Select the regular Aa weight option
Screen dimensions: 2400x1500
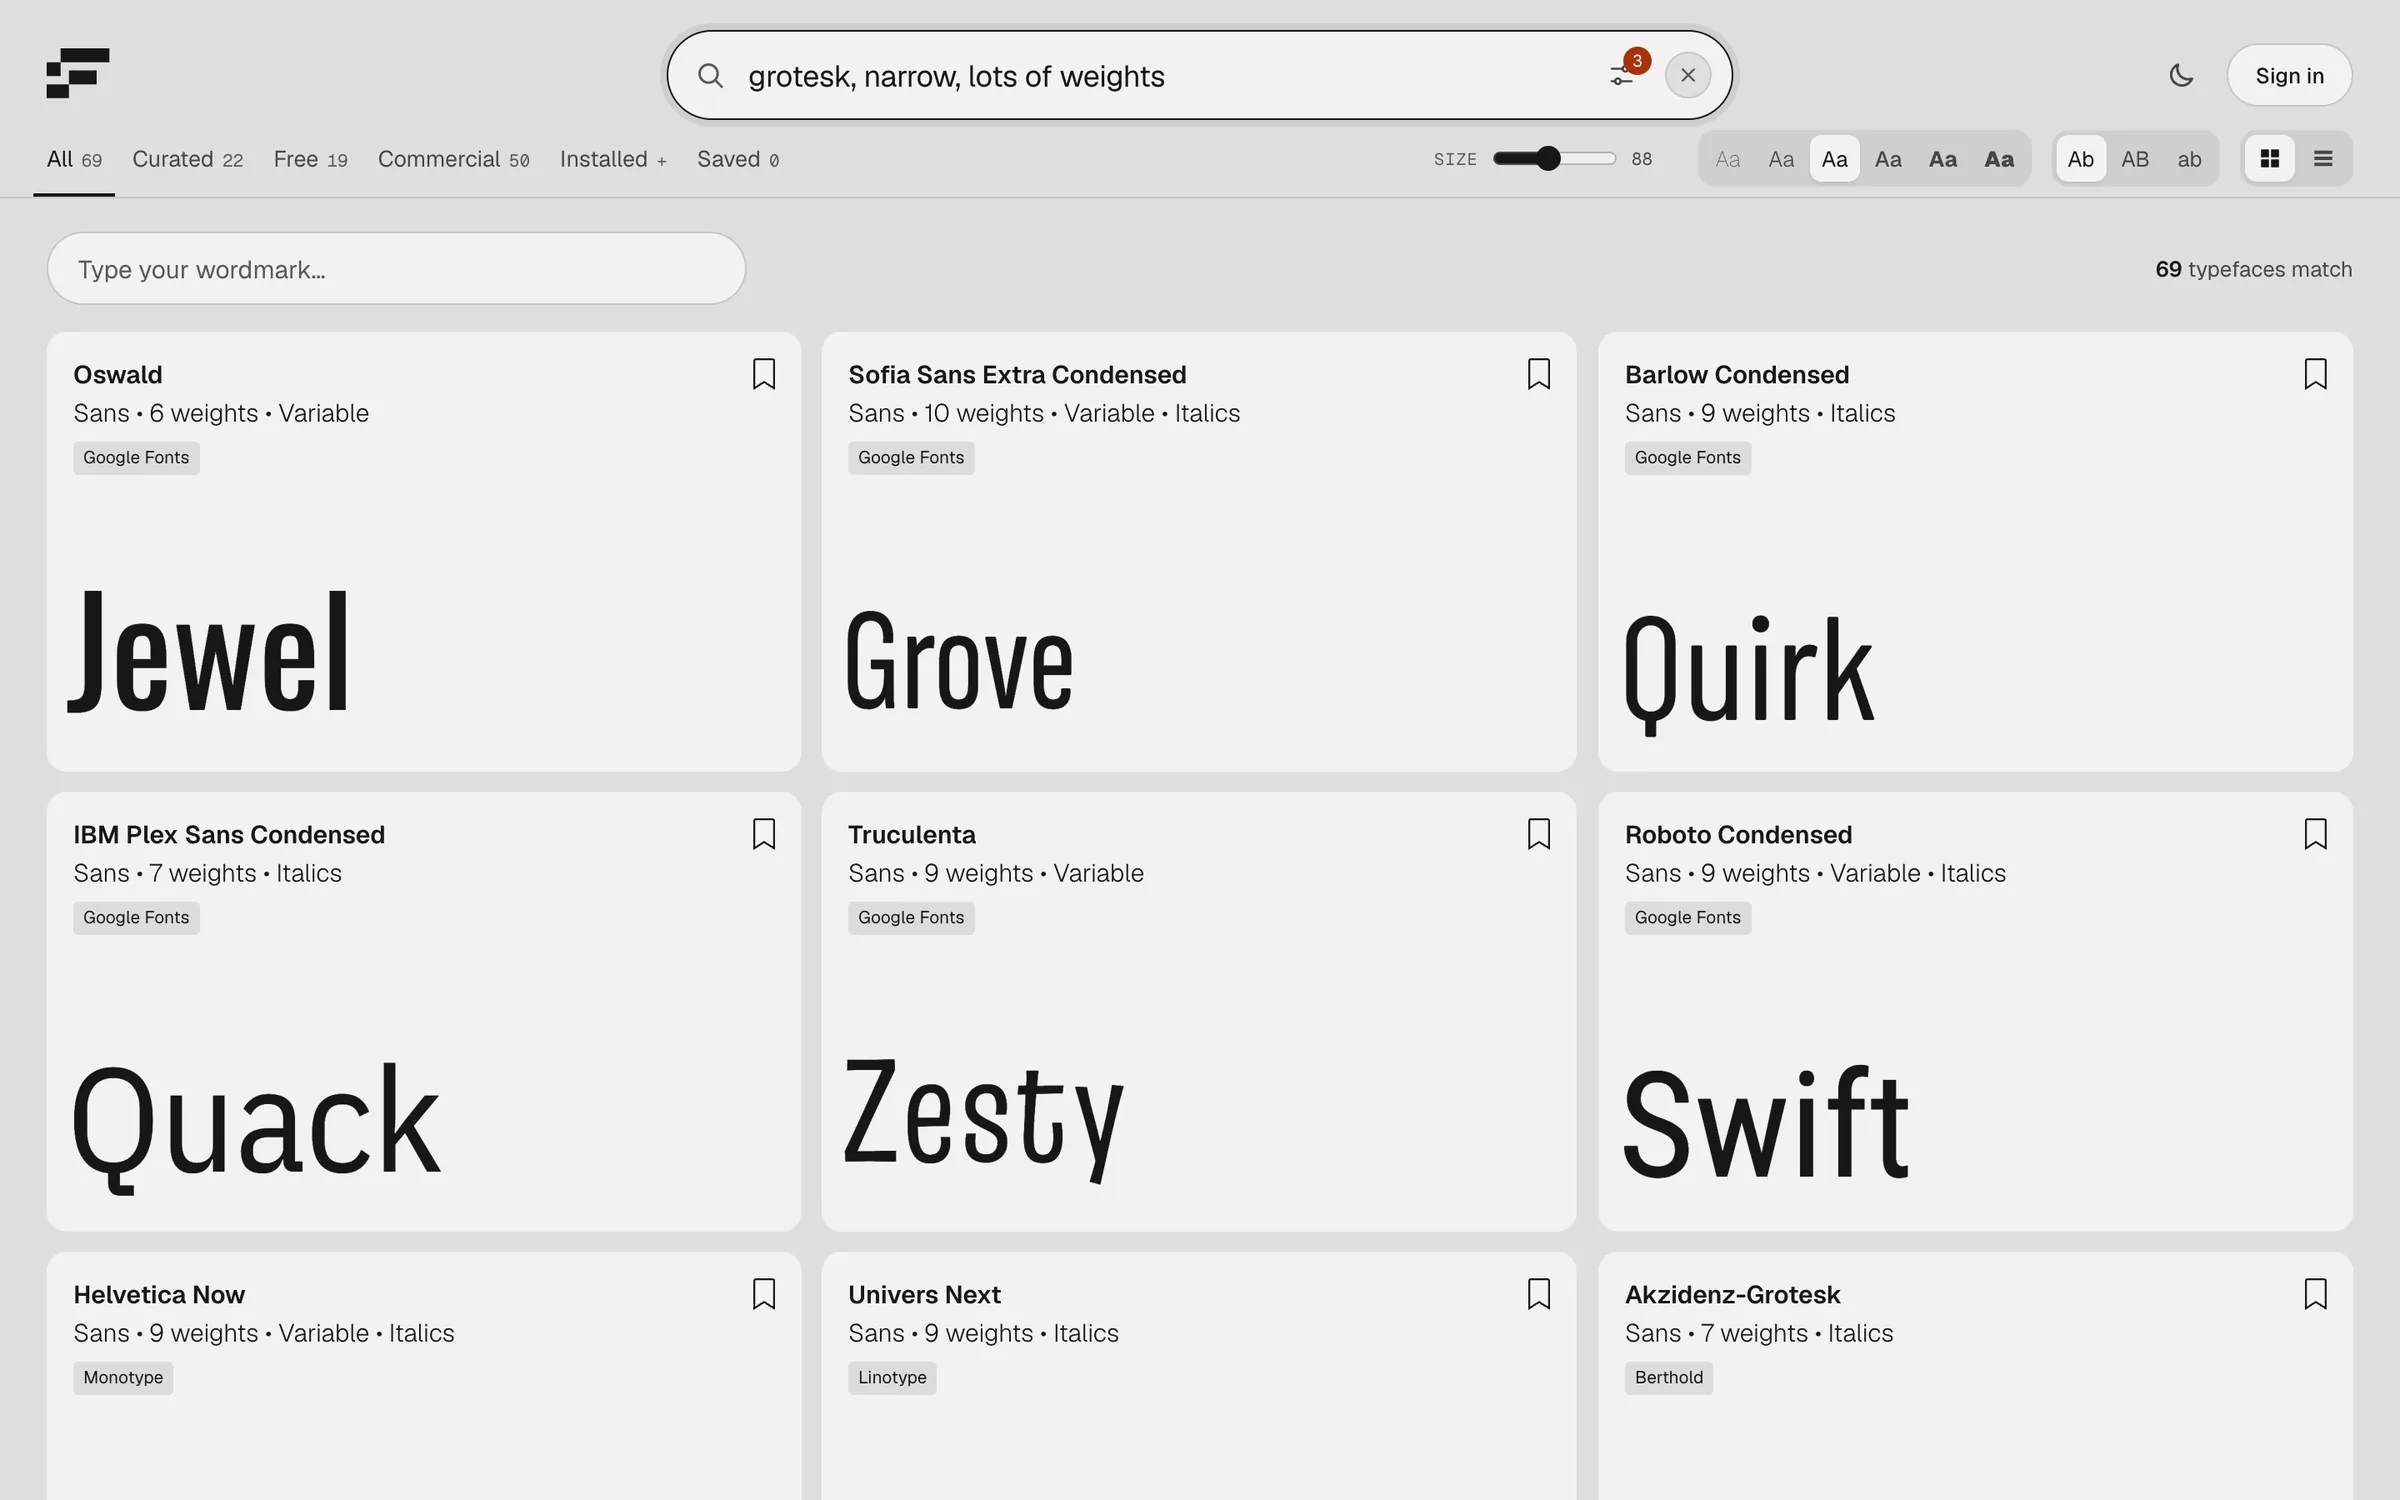click(x=1835, y=159)
